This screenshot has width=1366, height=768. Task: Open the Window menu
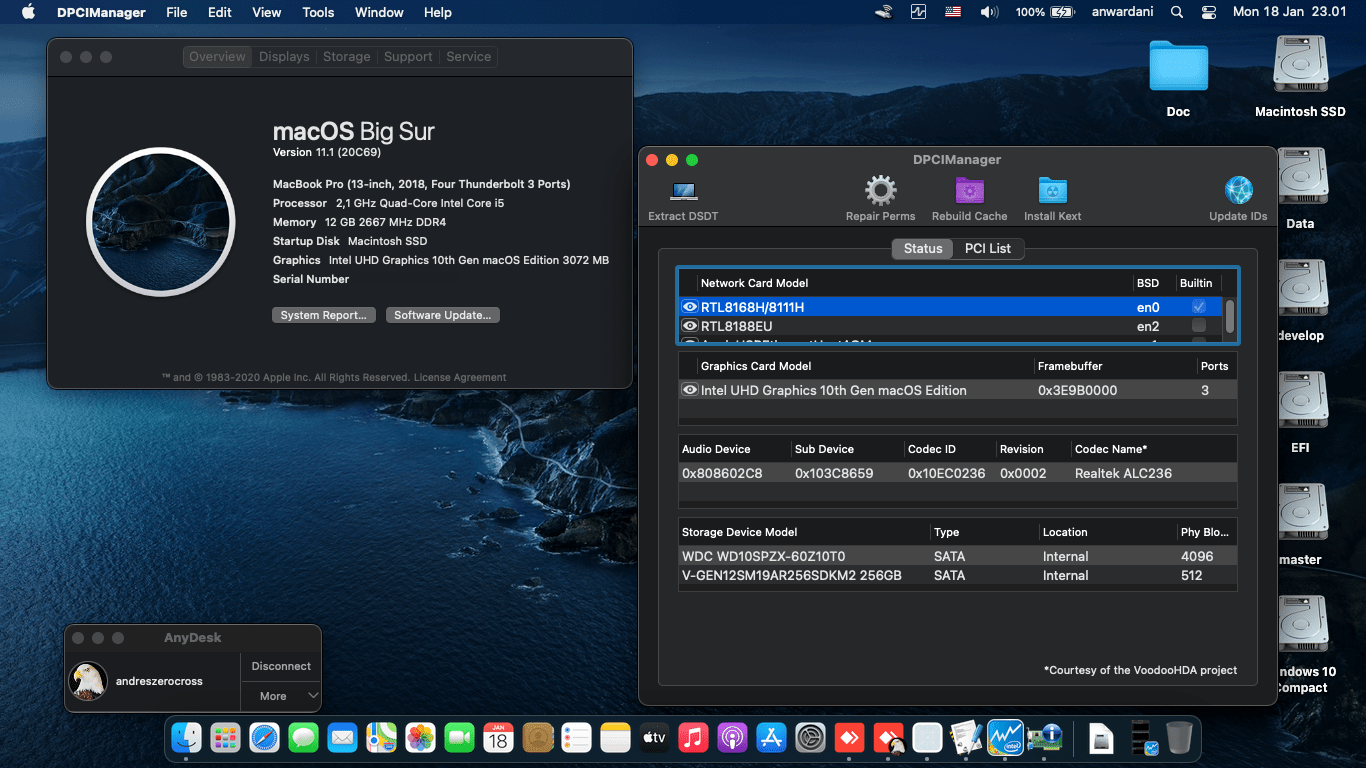(379, 12)
